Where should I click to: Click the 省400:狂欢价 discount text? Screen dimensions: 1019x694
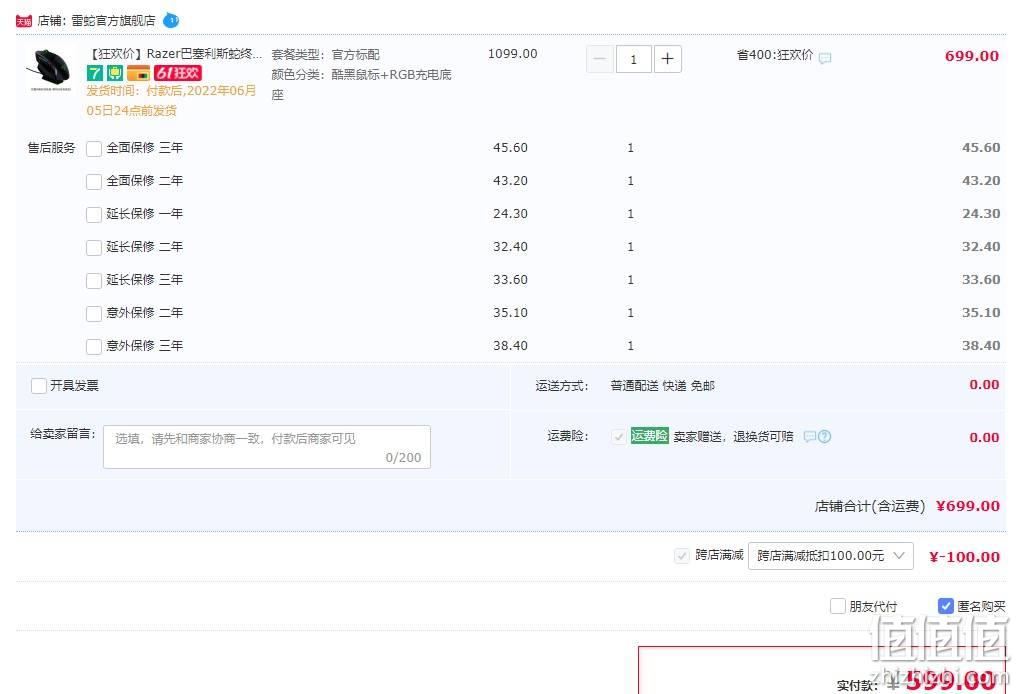775,55
